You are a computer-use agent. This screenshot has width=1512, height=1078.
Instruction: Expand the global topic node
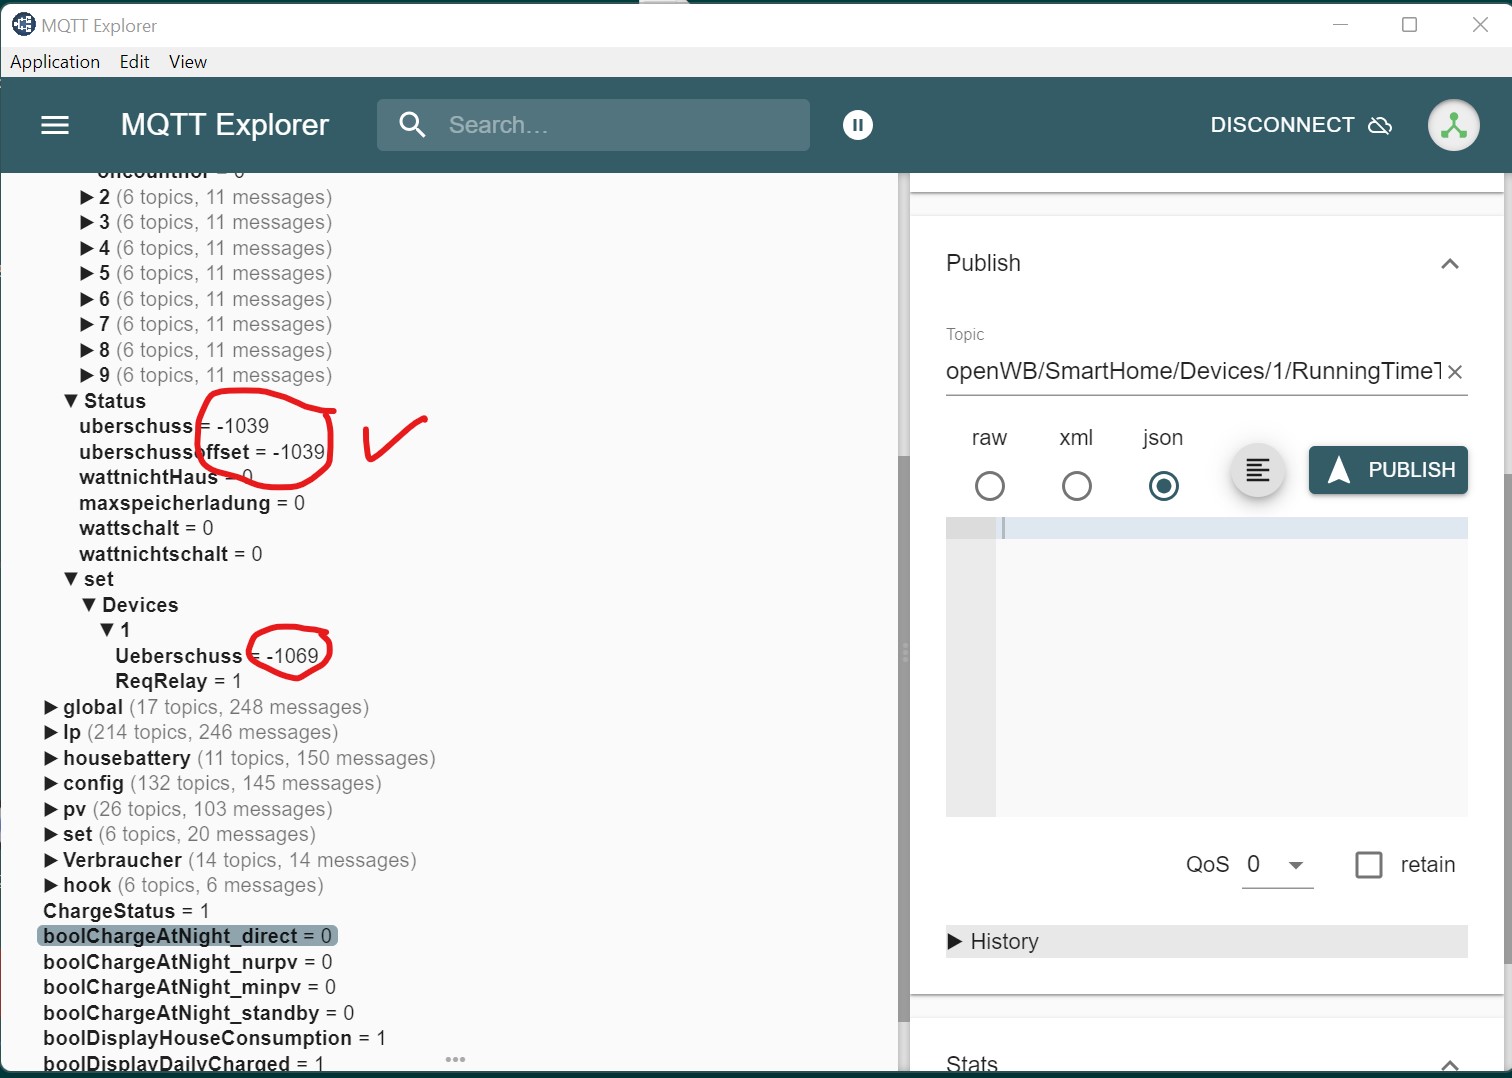(x=51, y=707)
